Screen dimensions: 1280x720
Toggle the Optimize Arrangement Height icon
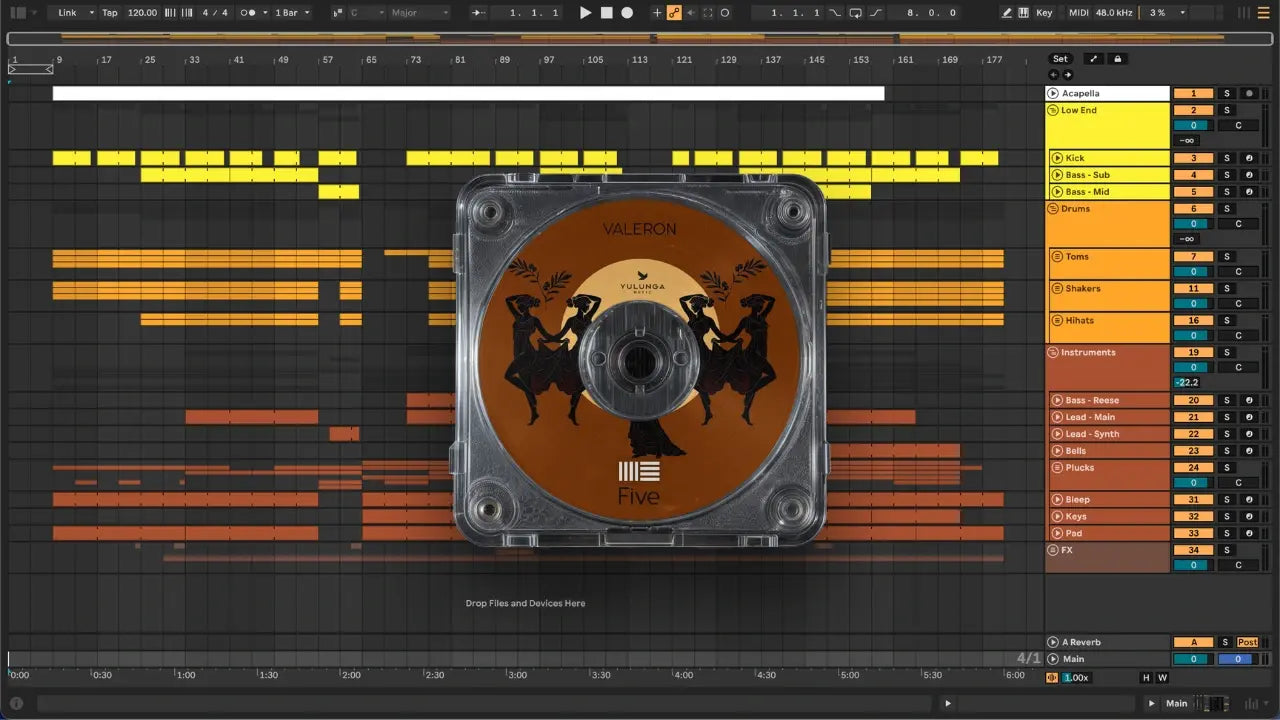click(1094, 59)
